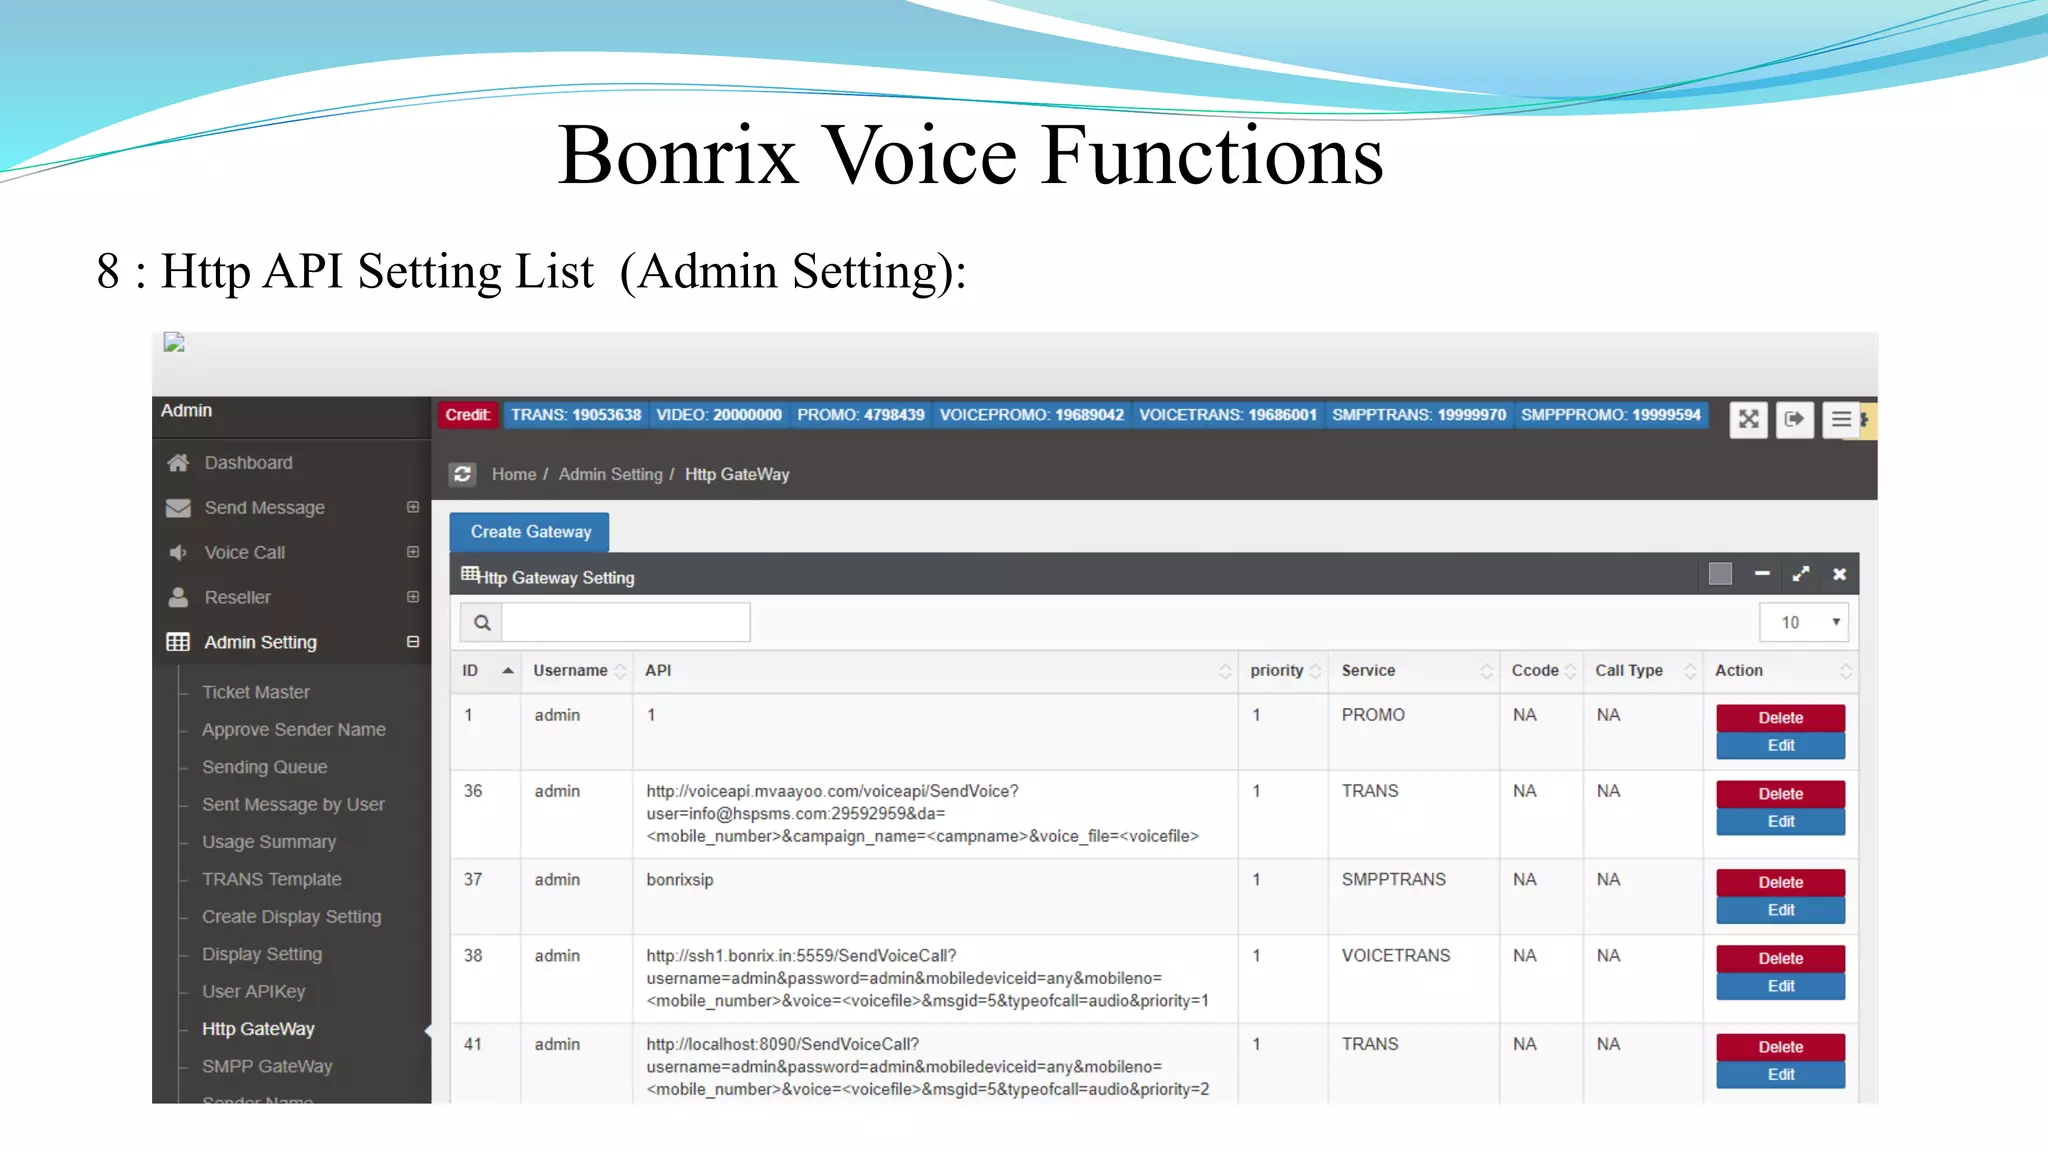Viewport: 2048px width, 1152px height.
Task: Sort table by Call Type column
Action: coord(1643,671)
